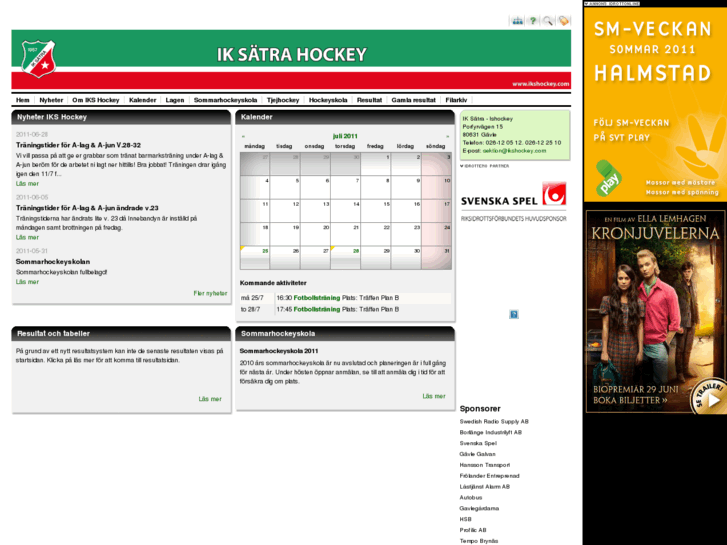The width and height of the screenshot is (727, 545).
Task: Click Boka biljetter in Kronjuvelerna ad
Action: pos(631,400)
